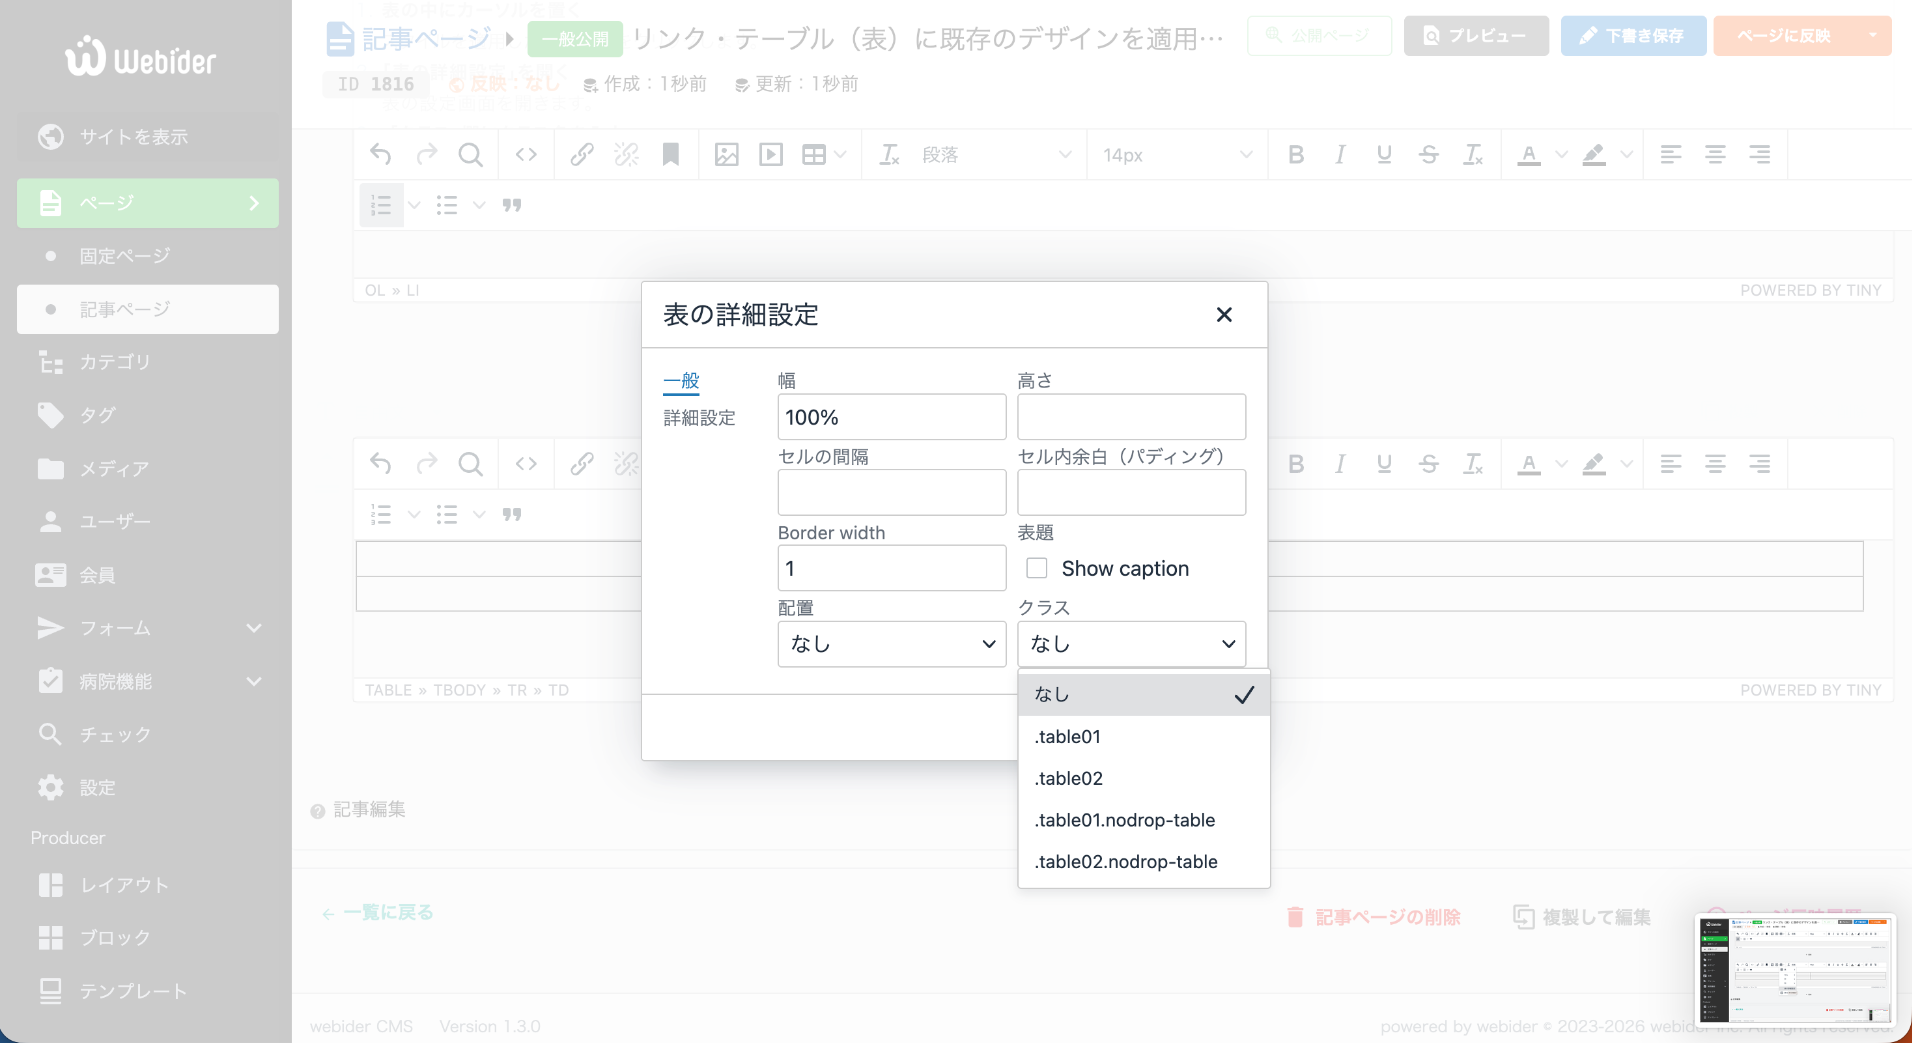1920x1043 pixels.
Task: Click the プレビュー preview button
Action: pyautogui.click(x=1476, y=36)
